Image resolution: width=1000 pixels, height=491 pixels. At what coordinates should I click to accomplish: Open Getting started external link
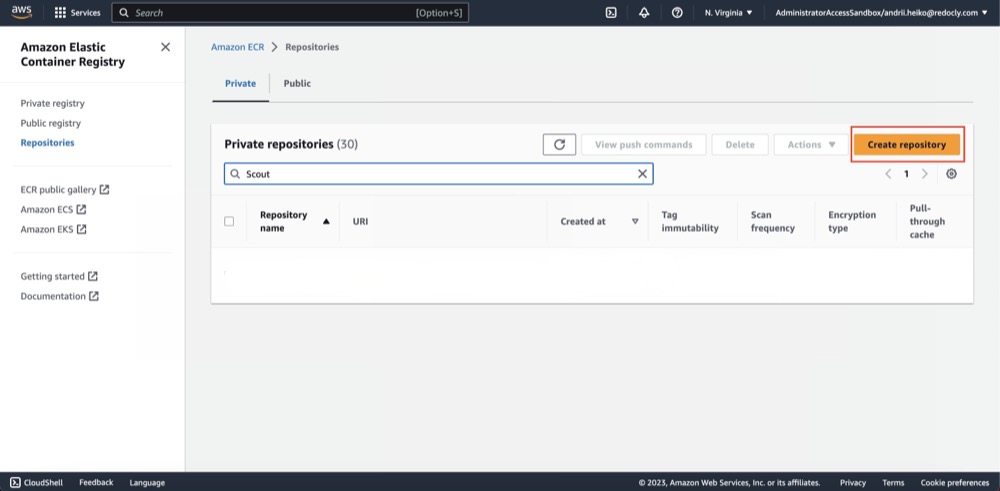pos(59,276)
